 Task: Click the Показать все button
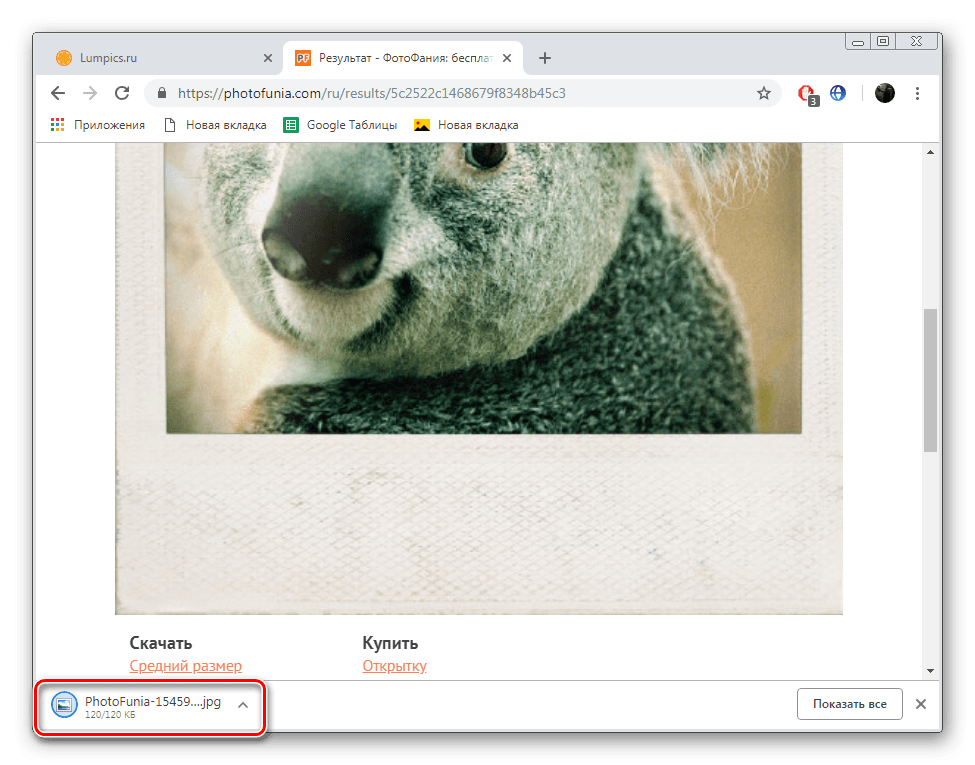[x=849, y=704]
